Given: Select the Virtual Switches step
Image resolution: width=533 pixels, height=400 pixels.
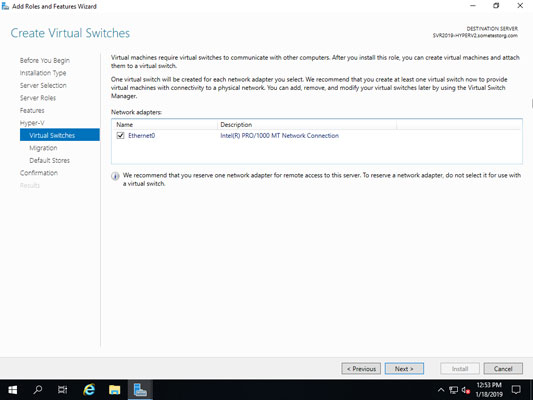Looking at the screenshot, I should pyautogui.click(x=60, y=135).
